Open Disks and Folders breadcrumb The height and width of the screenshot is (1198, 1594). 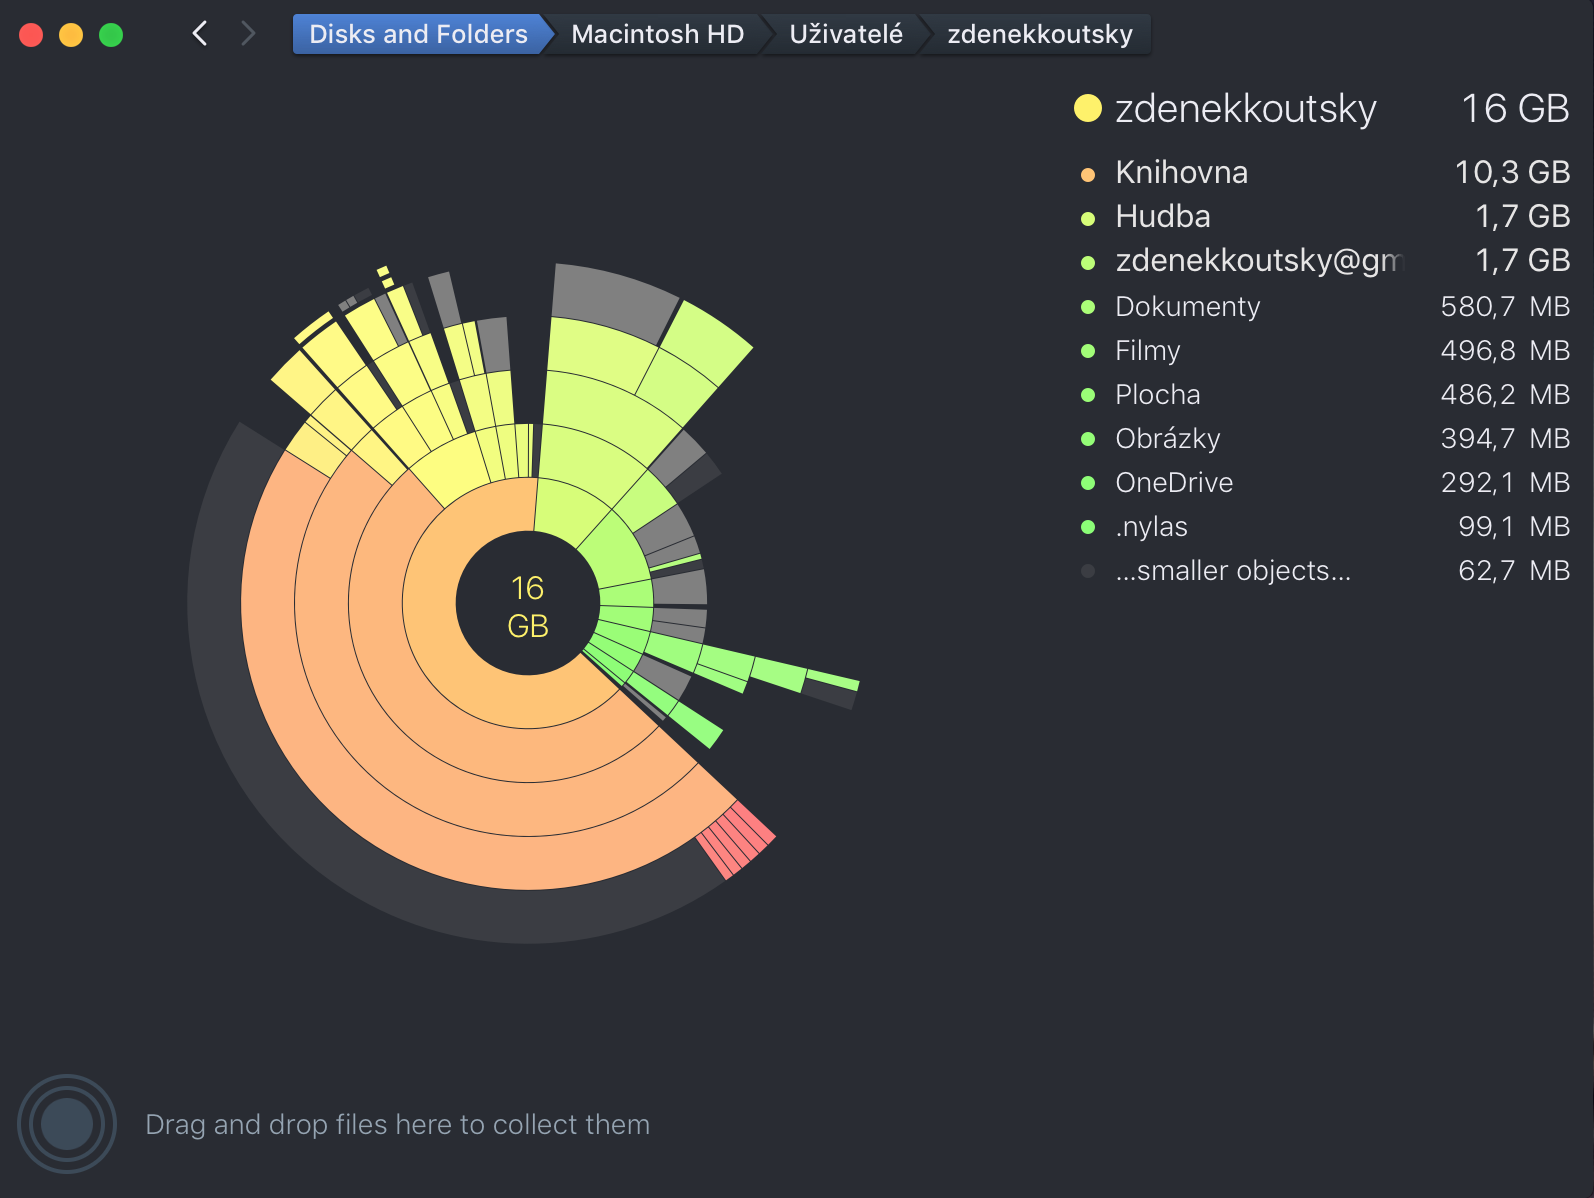pos(418,34)
